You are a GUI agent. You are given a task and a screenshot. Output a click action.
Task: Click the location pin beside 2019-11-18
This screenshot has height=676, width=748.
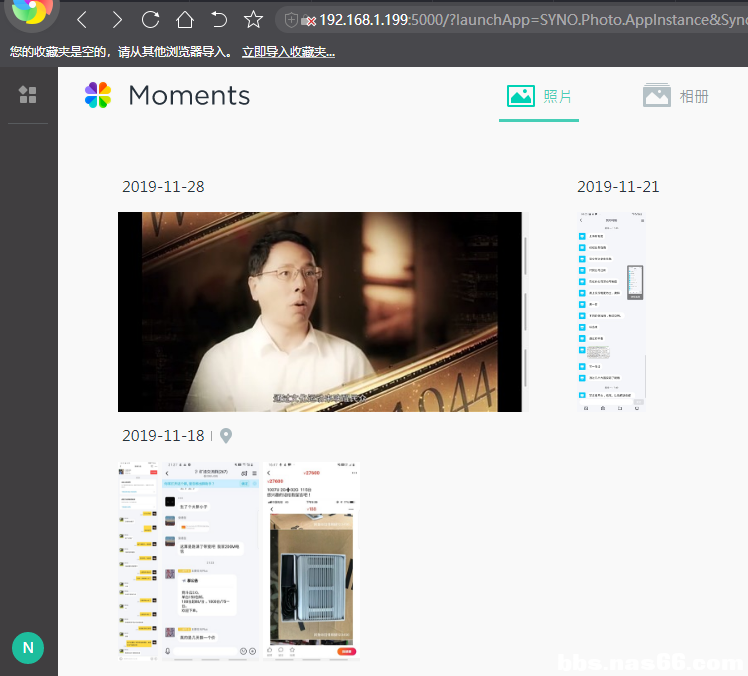coord(226,436)
